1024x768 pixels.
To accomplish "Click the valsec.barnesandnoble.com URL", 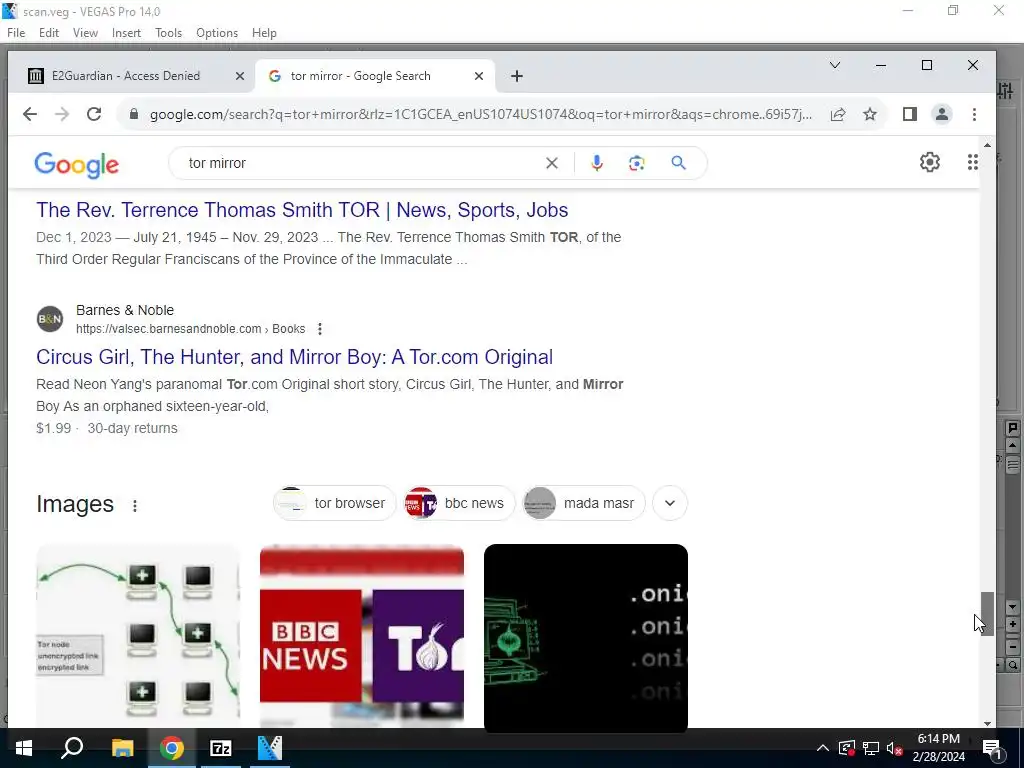I will pyautogui.click(x=191, y=329).
